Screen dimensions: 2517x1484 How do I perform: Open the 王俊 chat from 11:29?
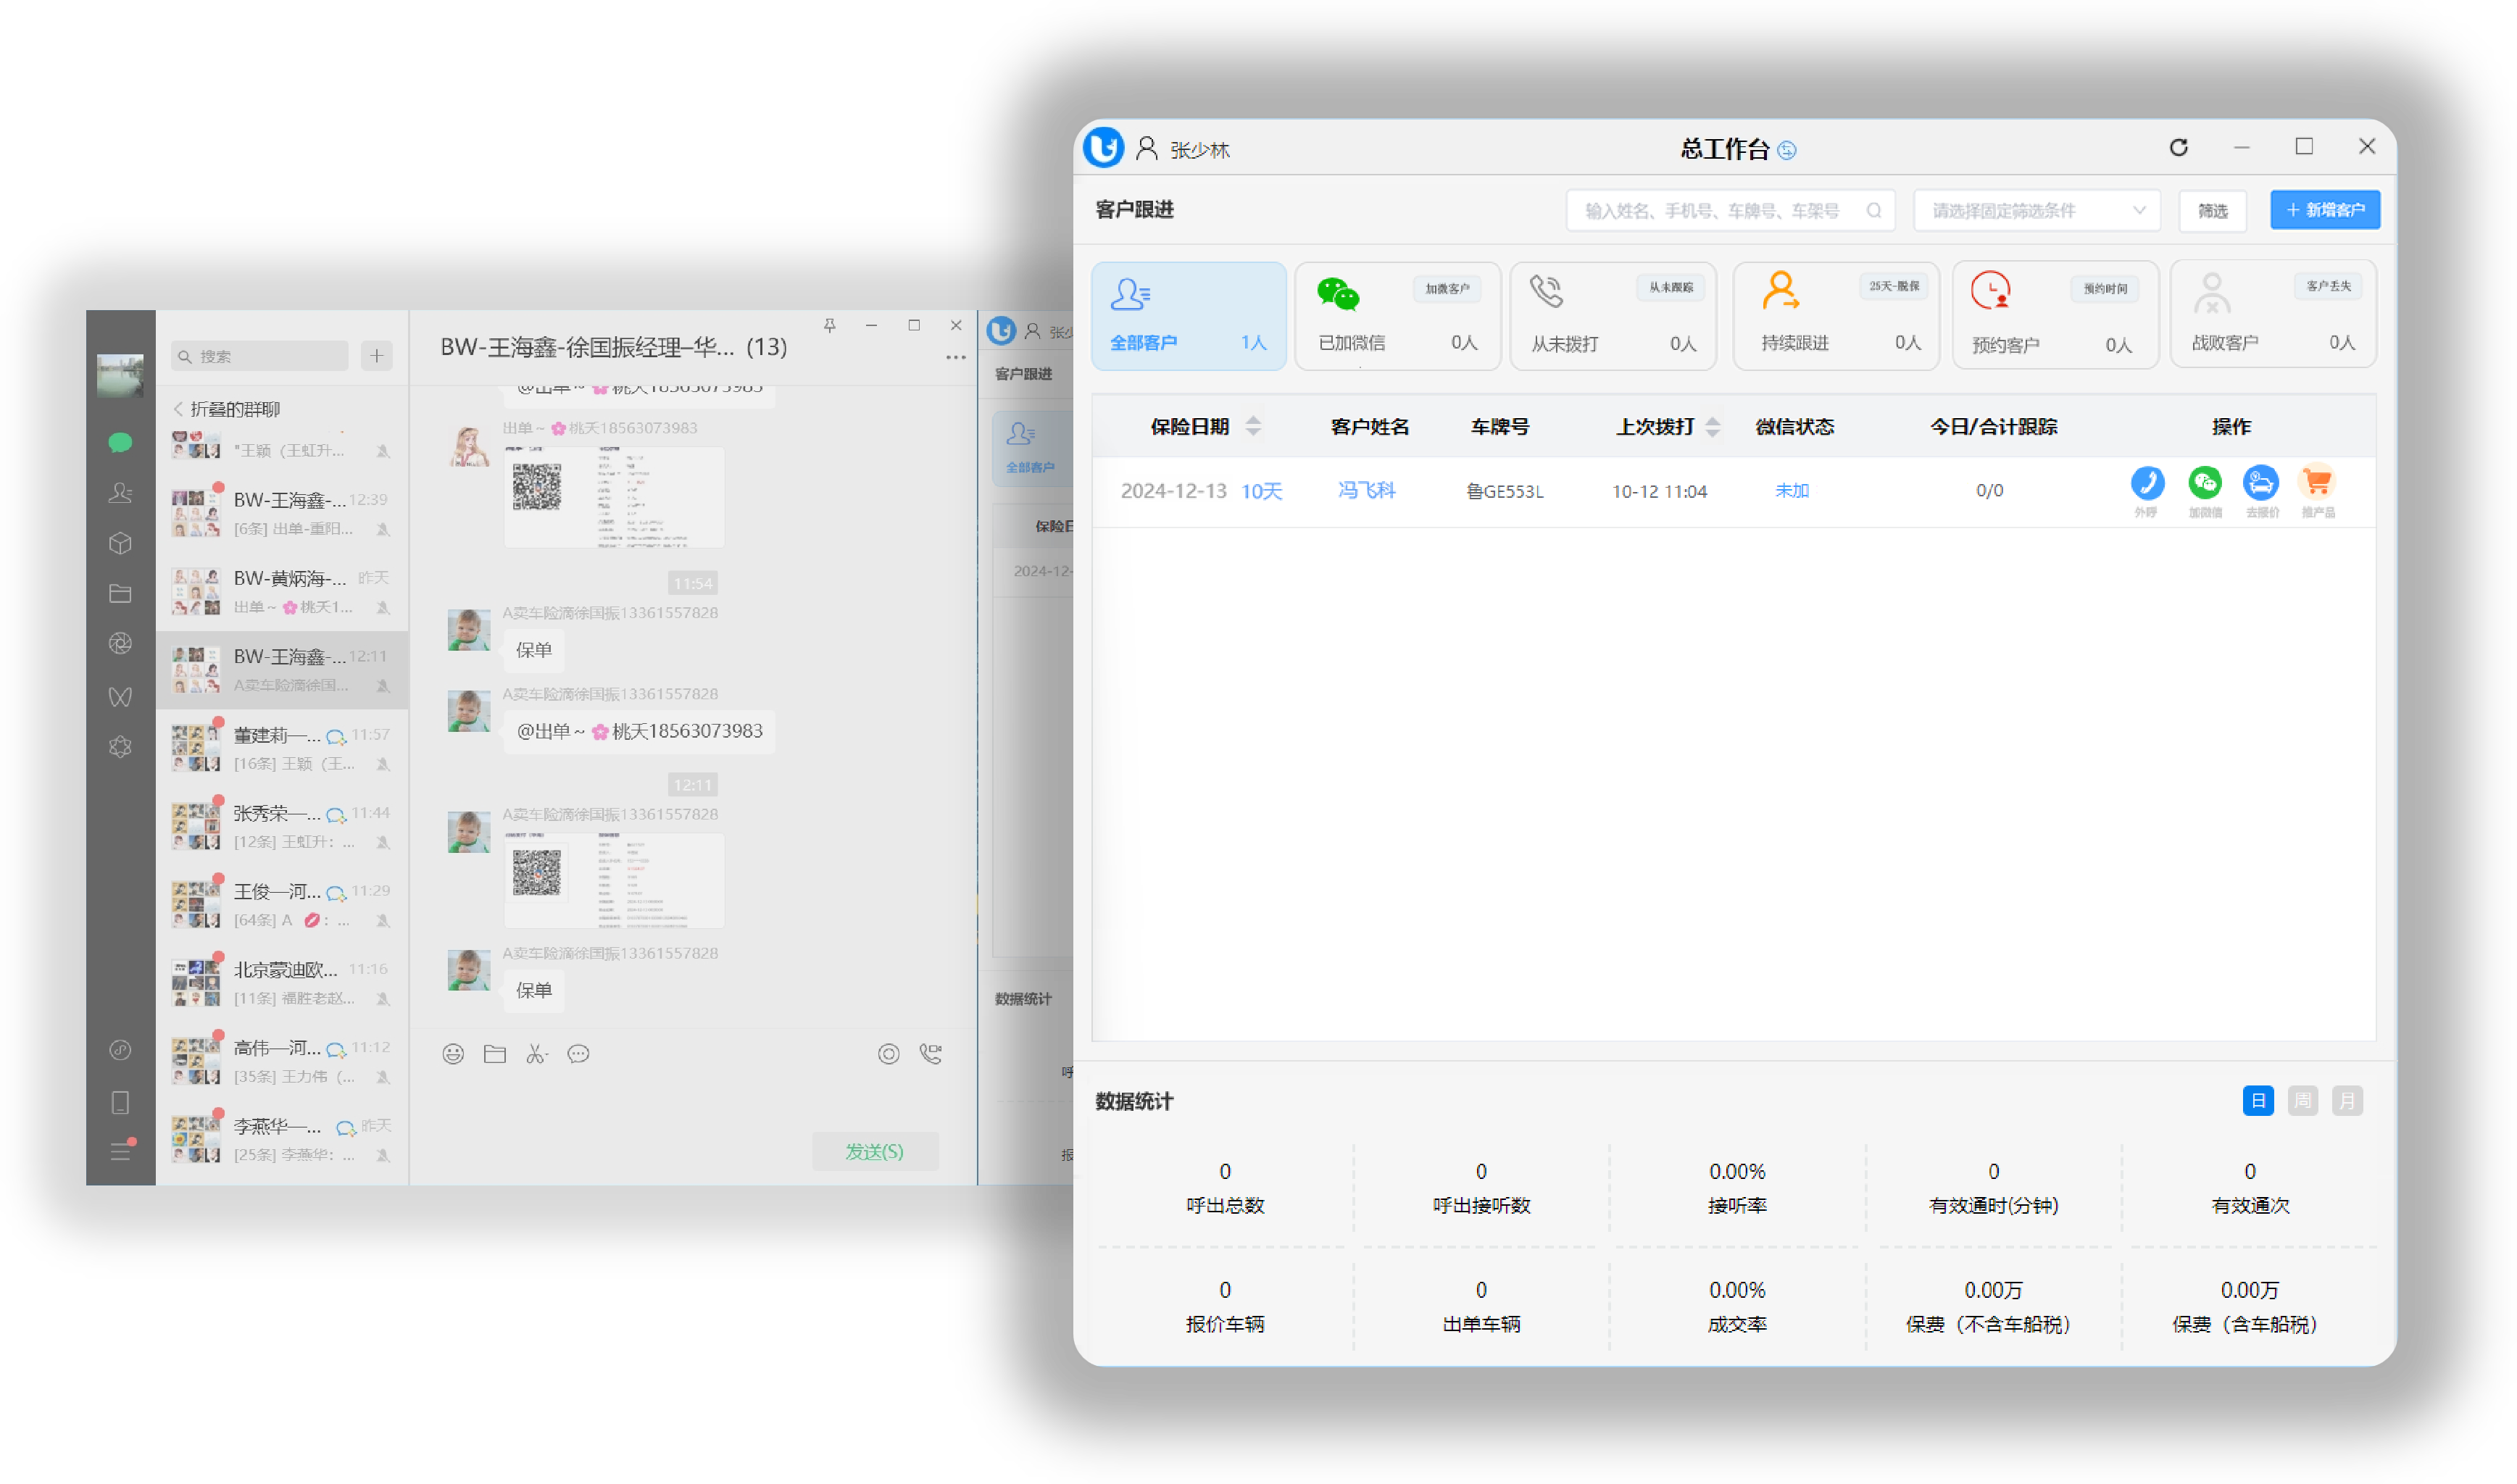pos(281,905)
